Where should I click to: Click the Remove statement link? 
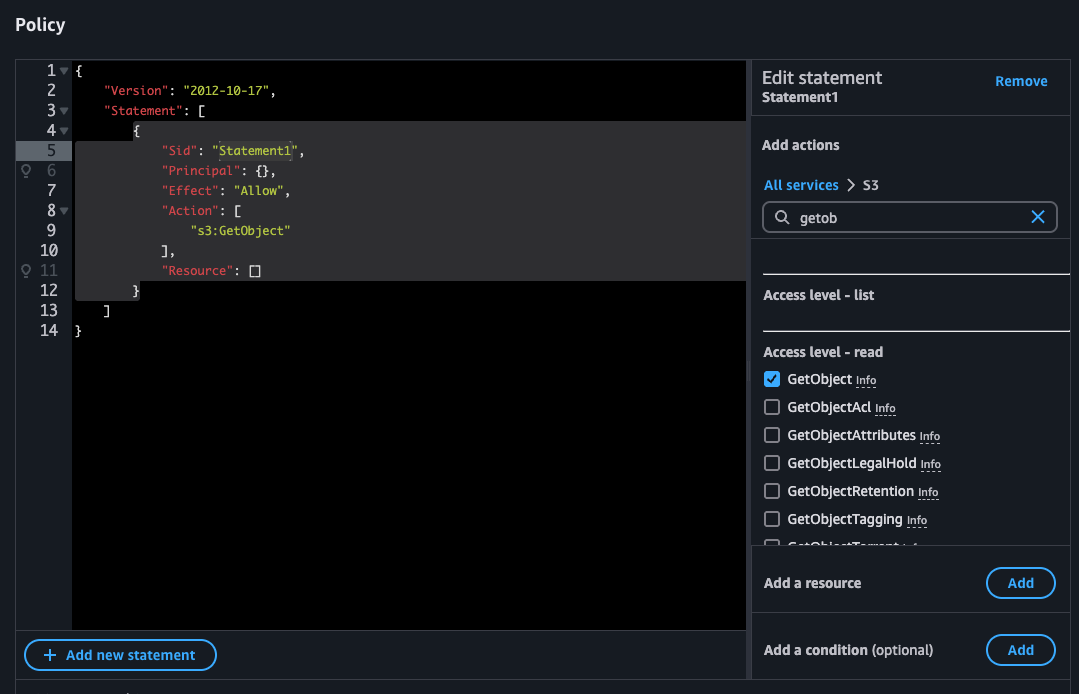click(1021, 81)
